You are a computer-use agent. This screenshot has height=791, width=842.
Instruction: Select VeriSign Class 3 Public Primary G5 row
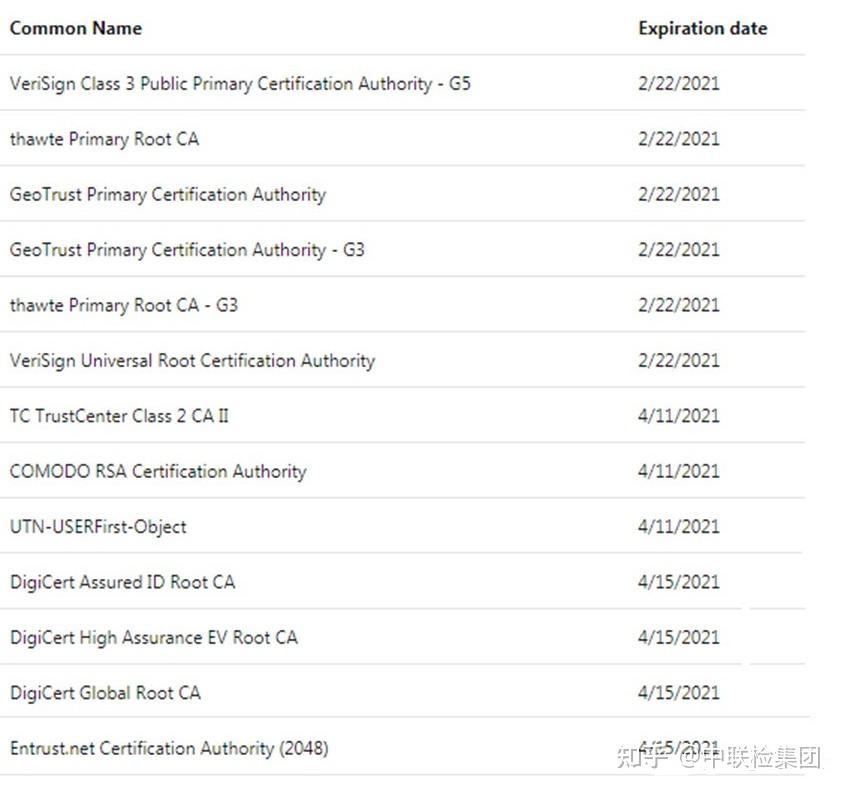tap(240, 84)
